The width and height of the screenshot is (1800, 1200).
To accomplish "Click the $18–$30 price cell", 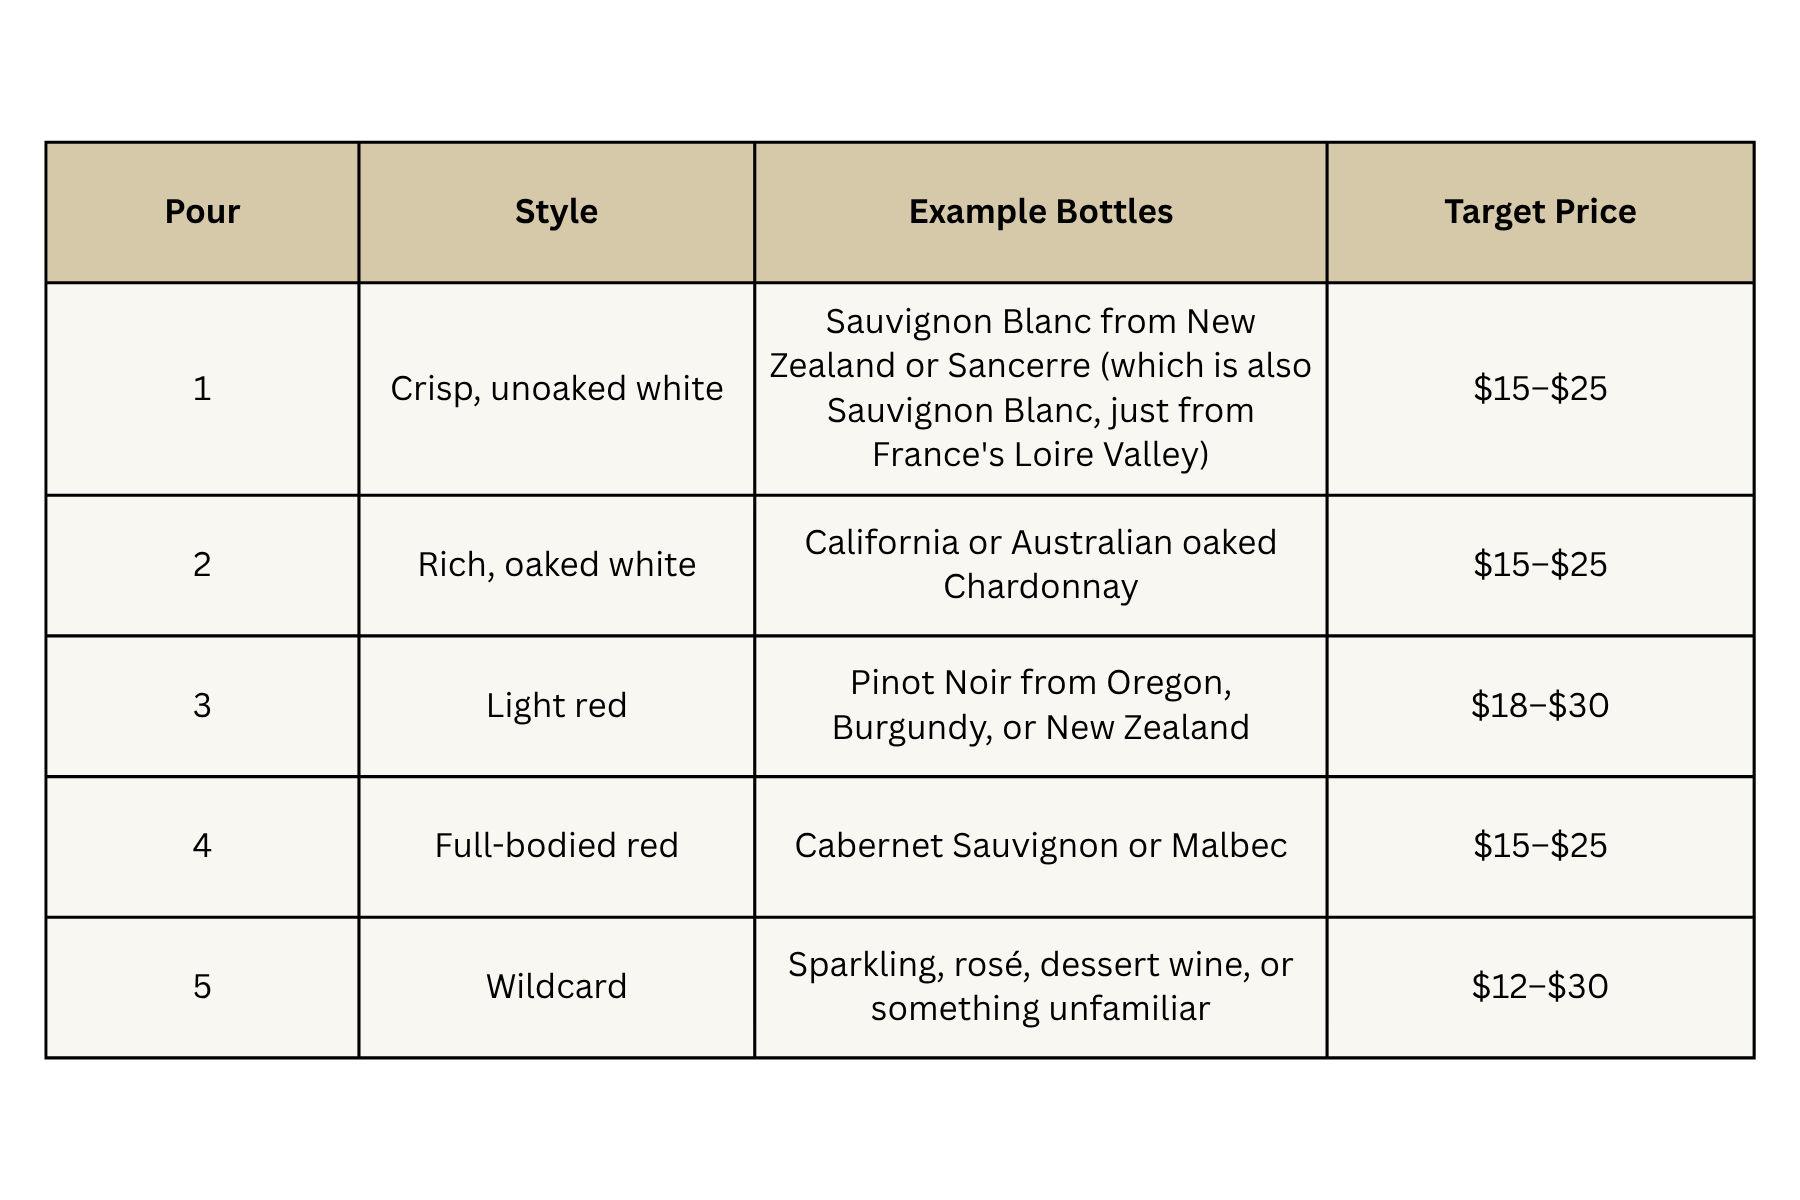I will (x=1540, y=706).
